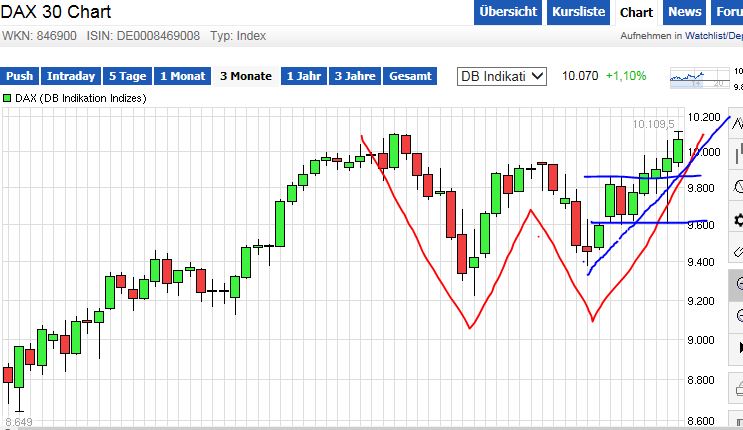Screen dimensions: 743x430
Task: Switch to the Übersicht tab
Action: click(508, 12)
